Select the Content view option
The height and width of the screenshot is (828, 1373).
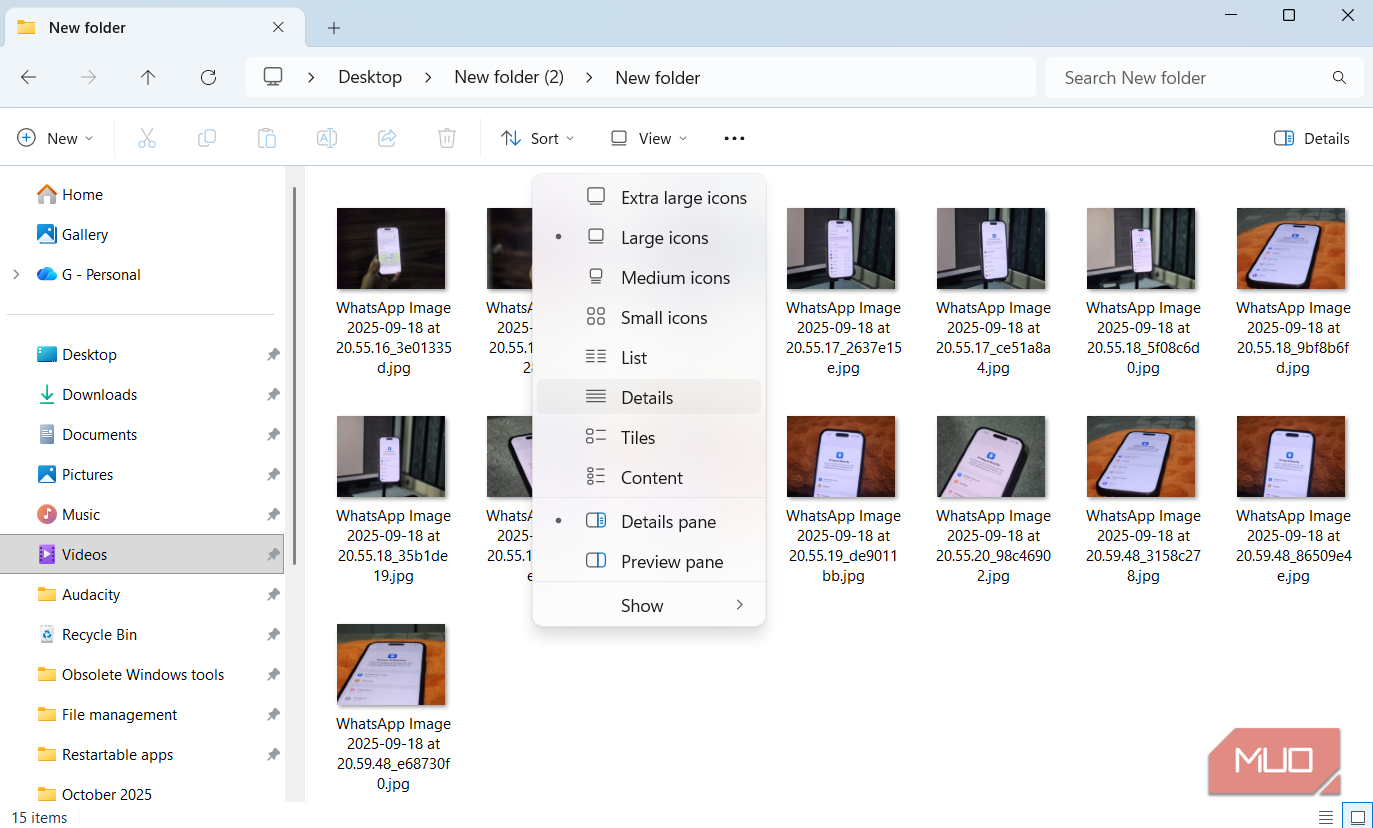click(649, 478)
